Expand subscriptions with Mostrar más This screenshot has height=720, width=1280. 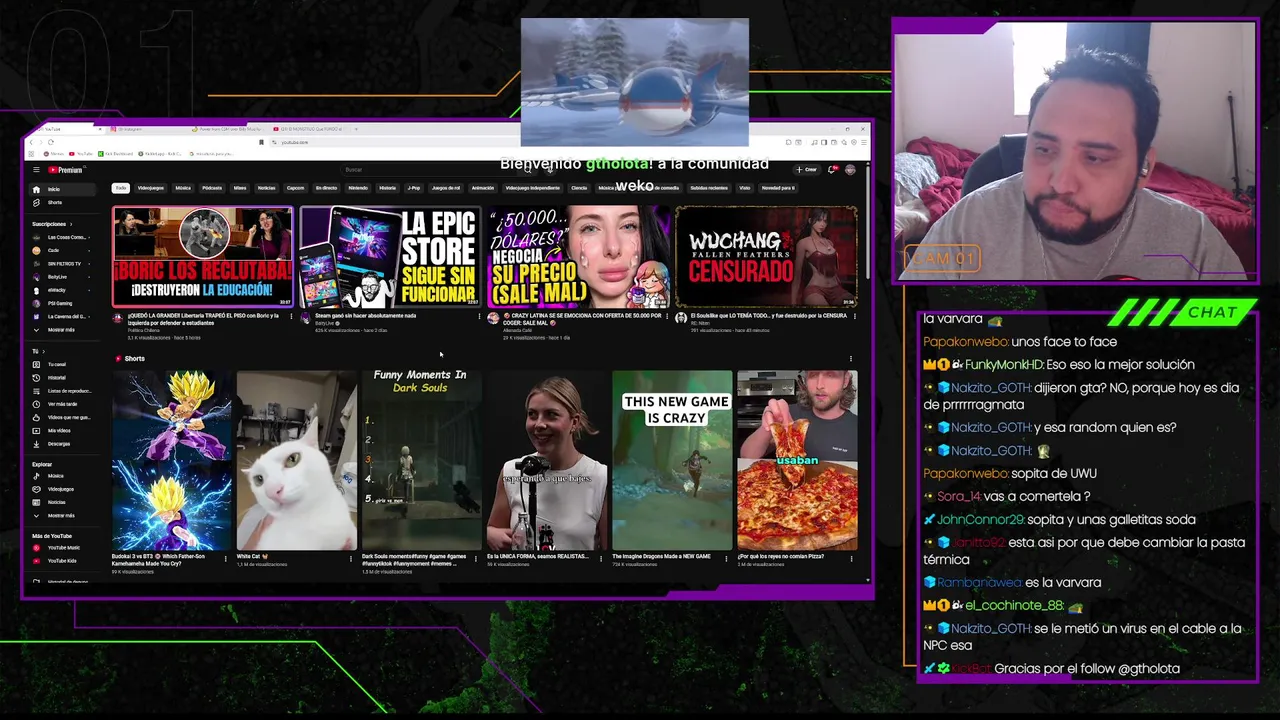click(x=62, y=329)
